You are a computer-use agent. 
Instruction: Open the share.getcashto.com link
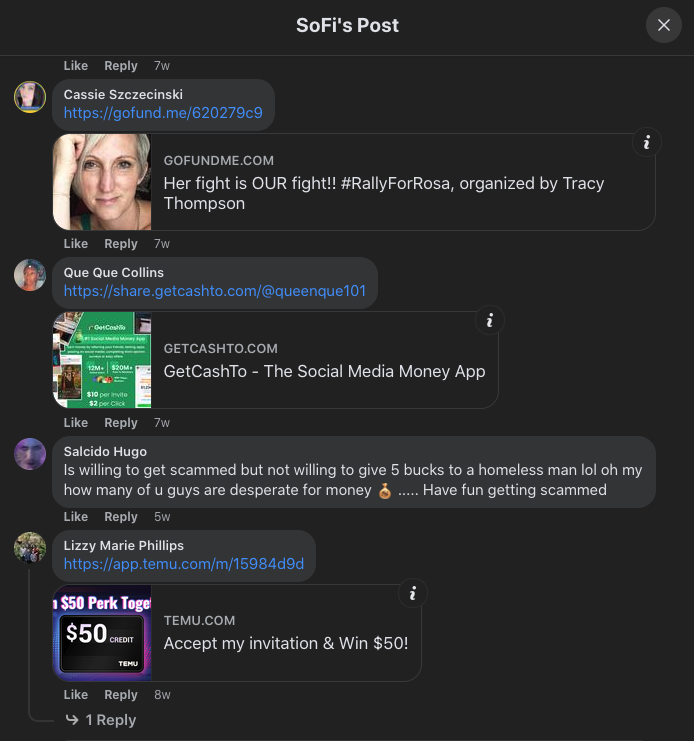click(214, 291)
